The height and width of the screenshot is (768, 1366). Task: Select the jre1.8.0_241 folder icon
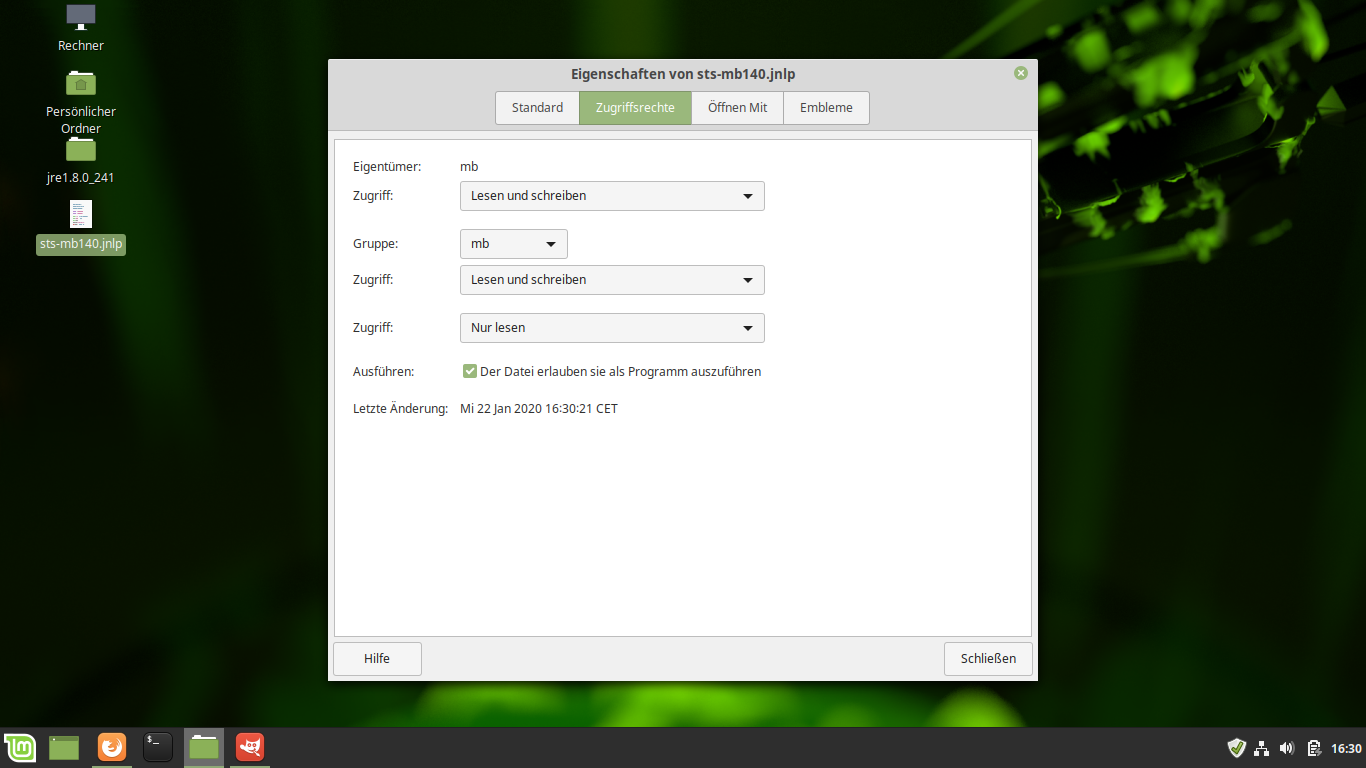coord(81,150)
